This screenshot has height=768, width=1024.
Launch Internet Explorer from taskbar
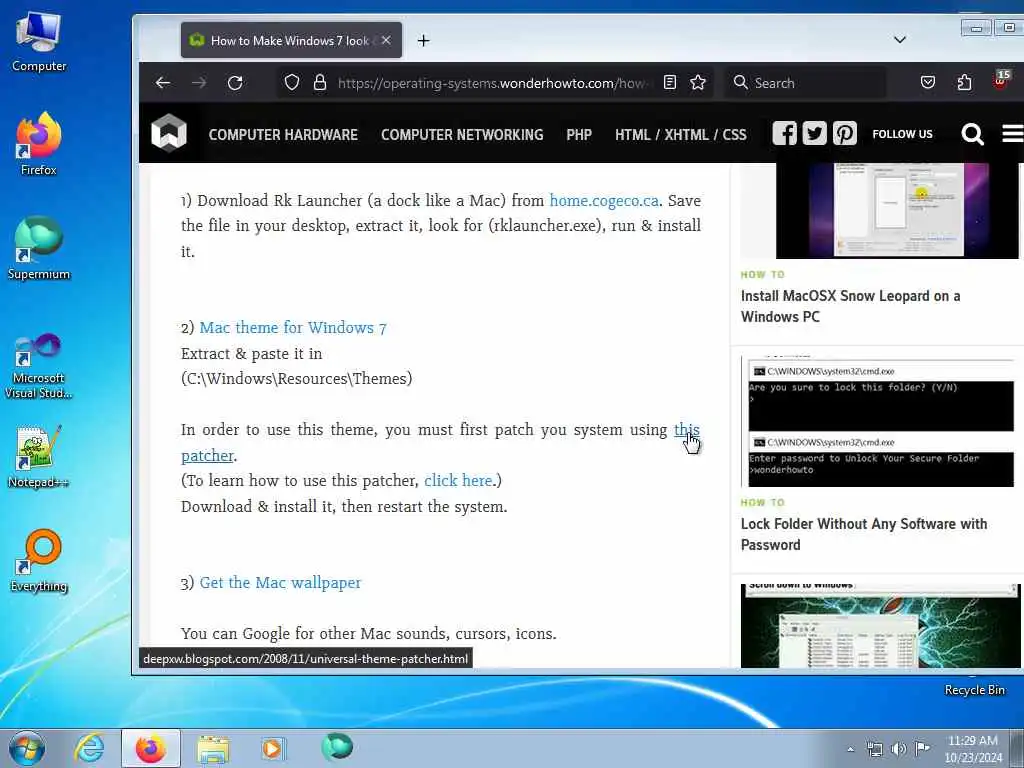(89, 748)
